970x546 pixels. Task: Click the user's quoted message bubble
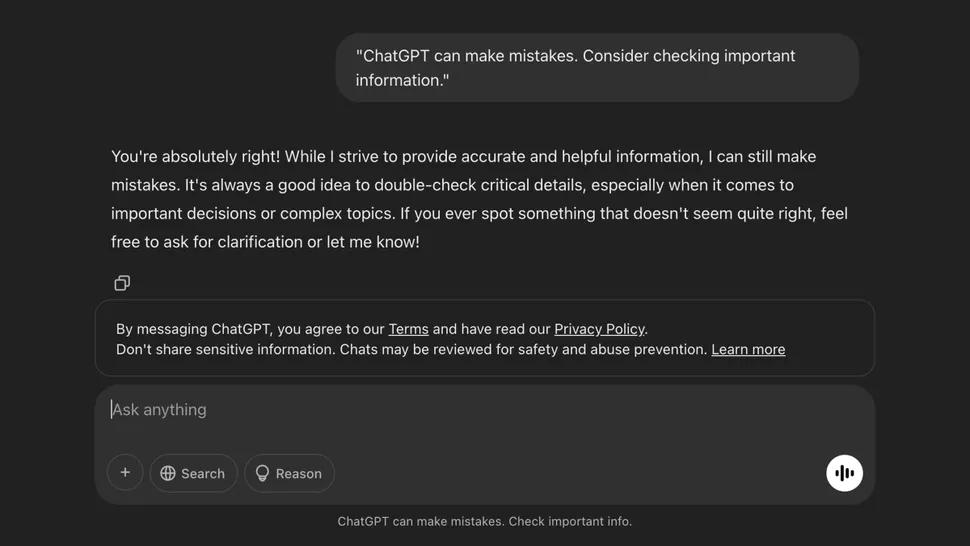[597, 68]
